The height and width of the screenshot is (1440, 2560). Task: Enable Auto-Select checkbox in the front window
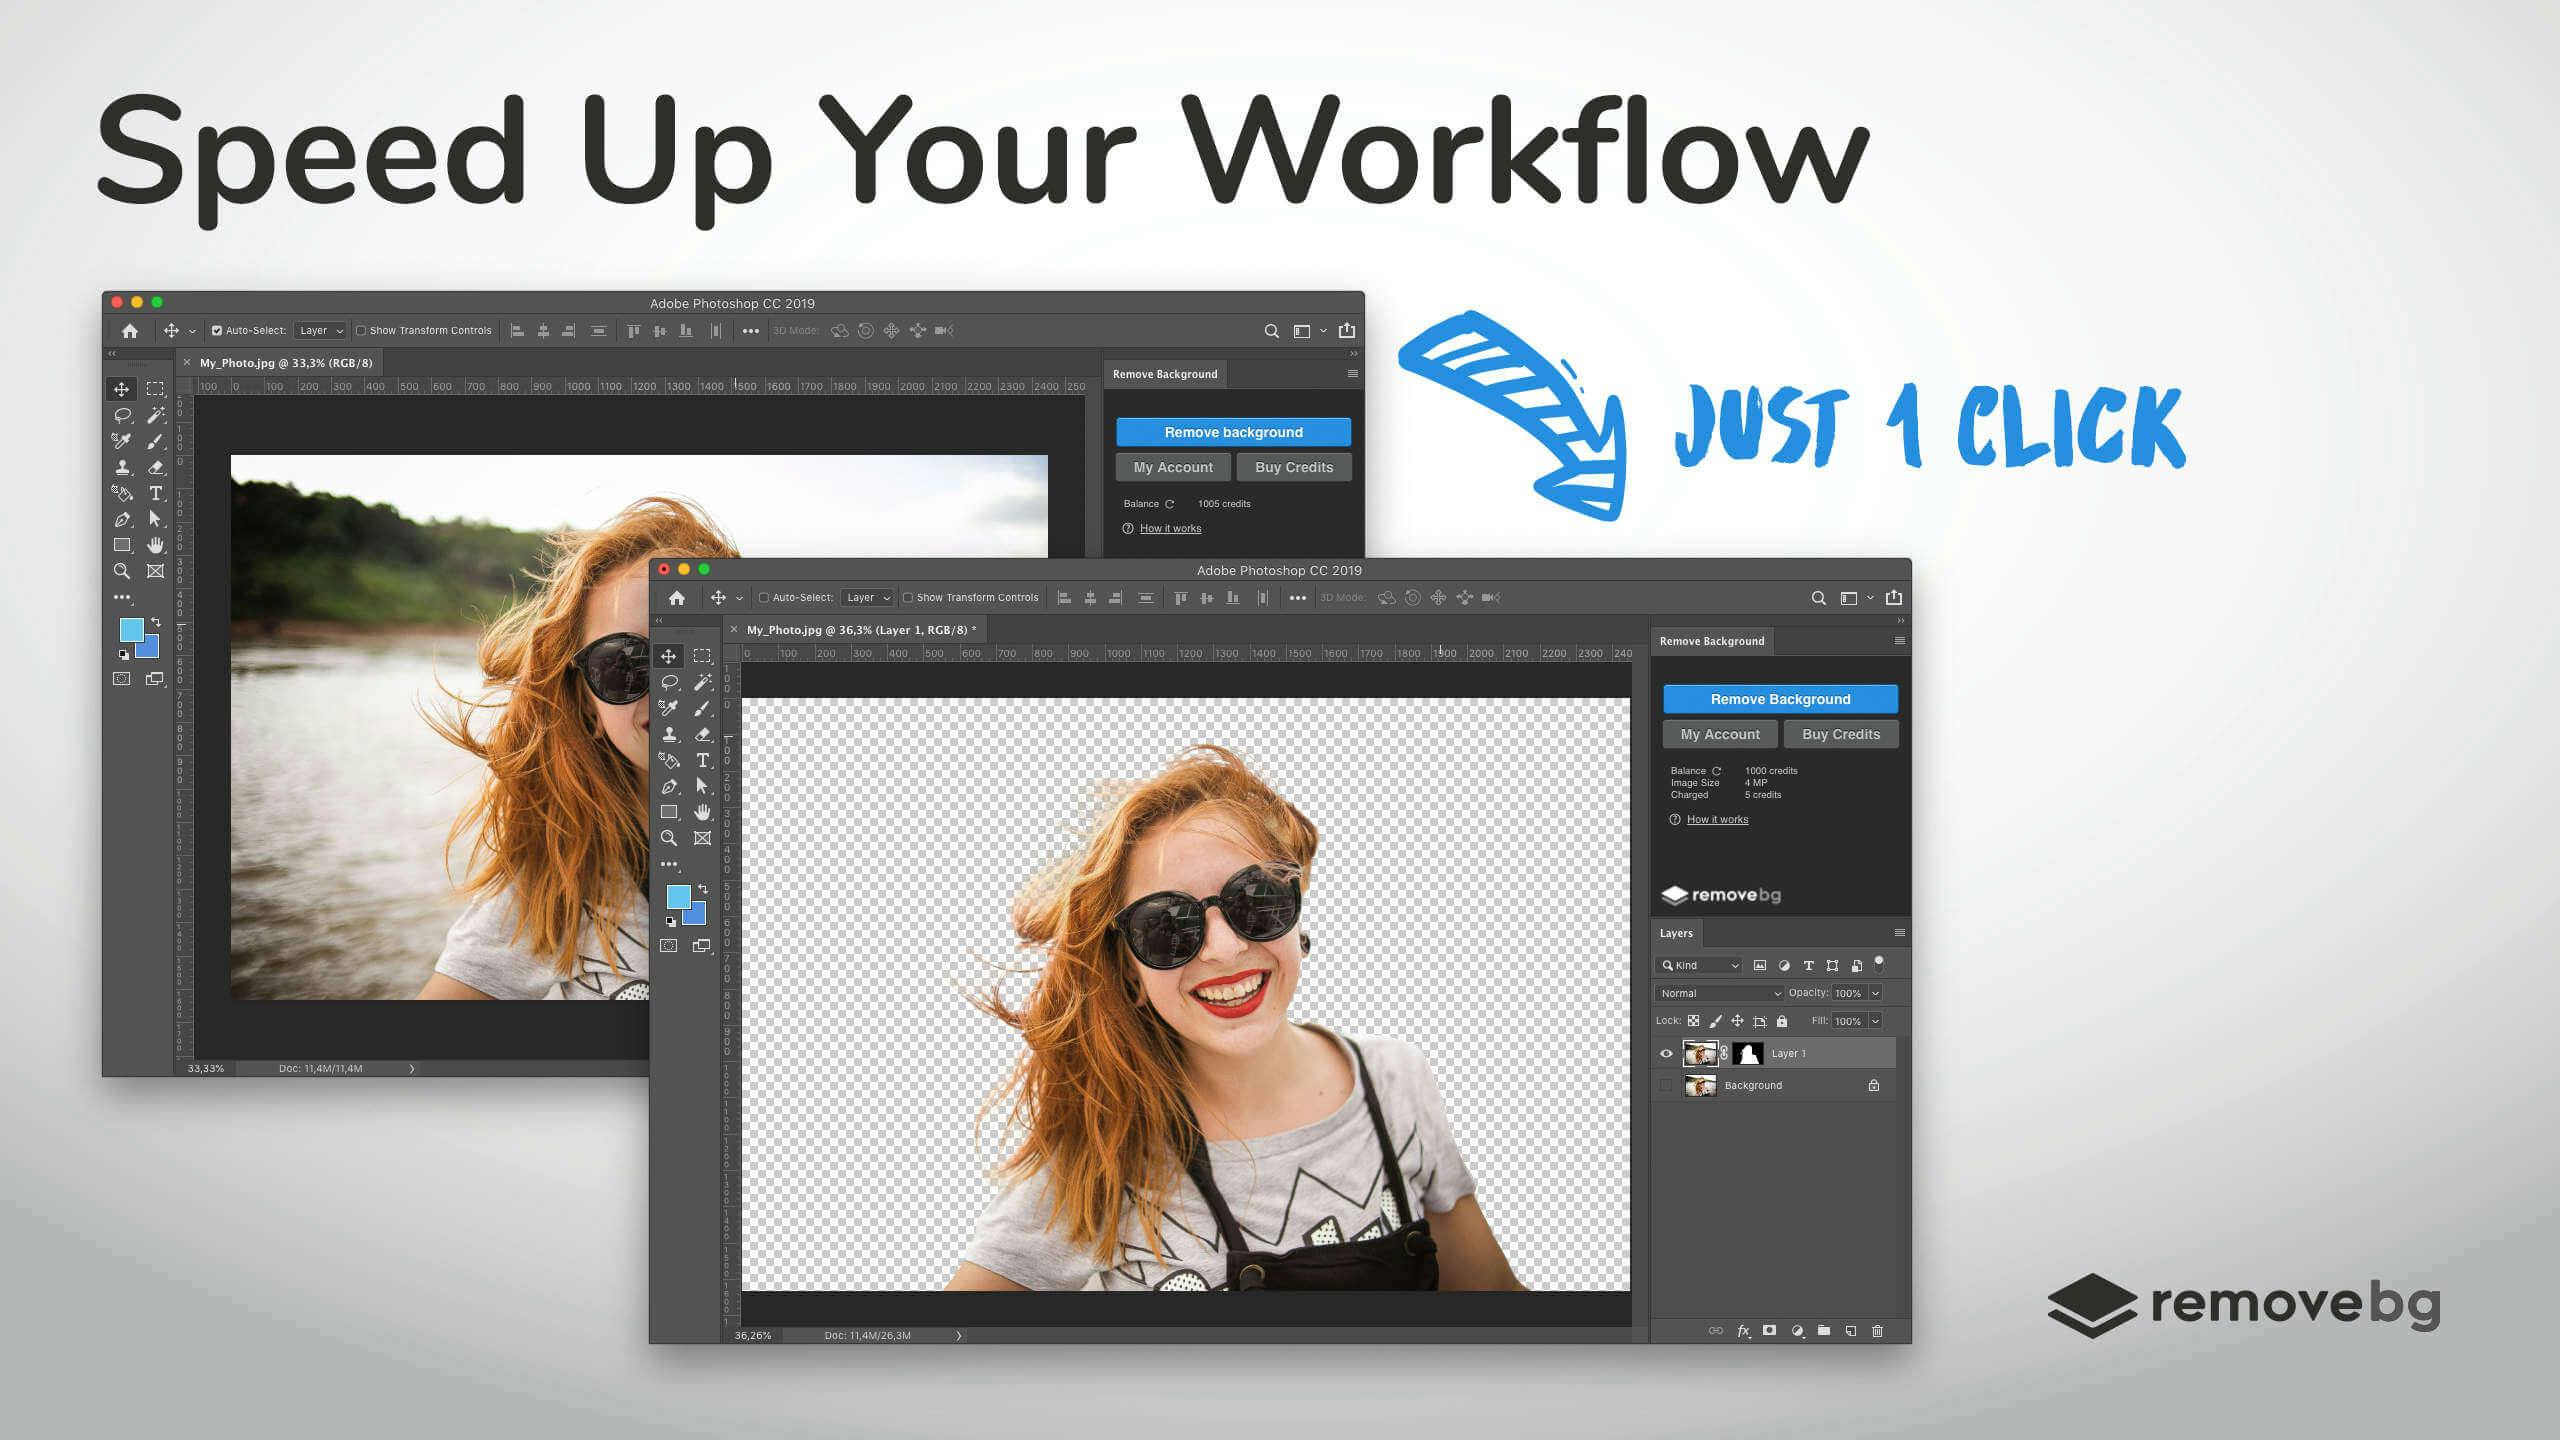764,598
